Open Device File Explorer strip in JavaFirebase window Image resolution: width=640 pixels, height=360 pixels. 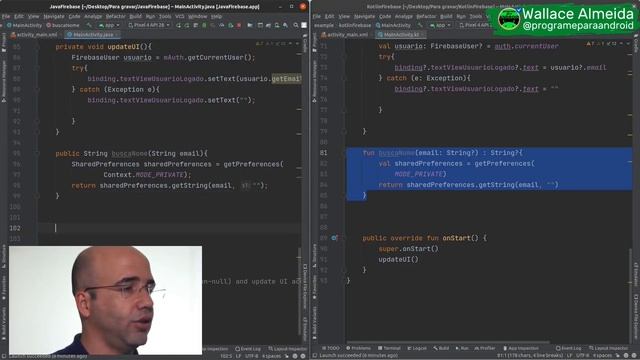click(305, 286)
